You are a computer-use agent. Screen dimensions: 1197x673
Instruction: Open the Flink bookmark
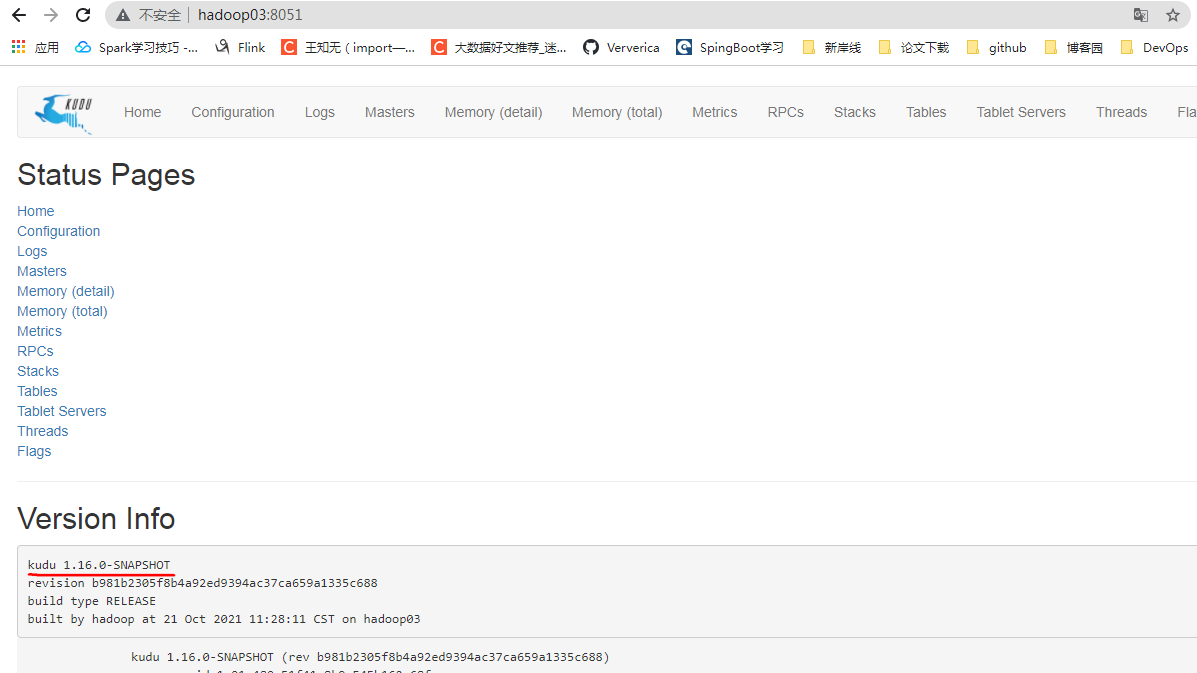[x=240, y=47]
